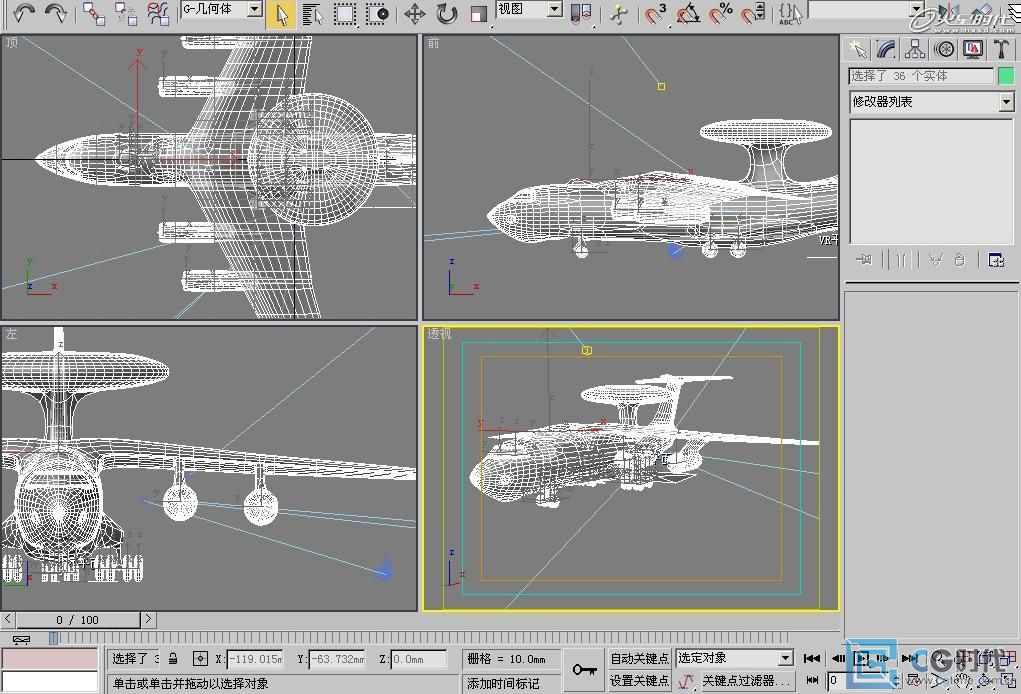Click the Make Unique icon

[x=936, y=260]
